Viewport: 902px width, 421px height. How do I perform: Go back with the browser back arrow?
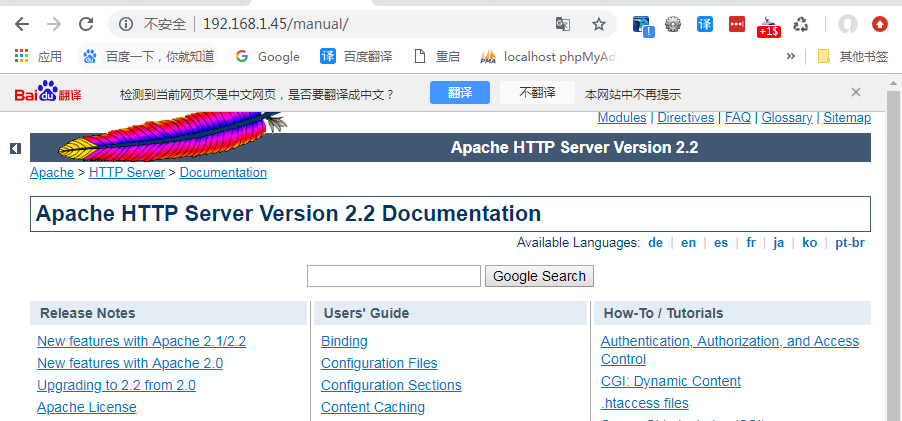click(x=22, y=24)
